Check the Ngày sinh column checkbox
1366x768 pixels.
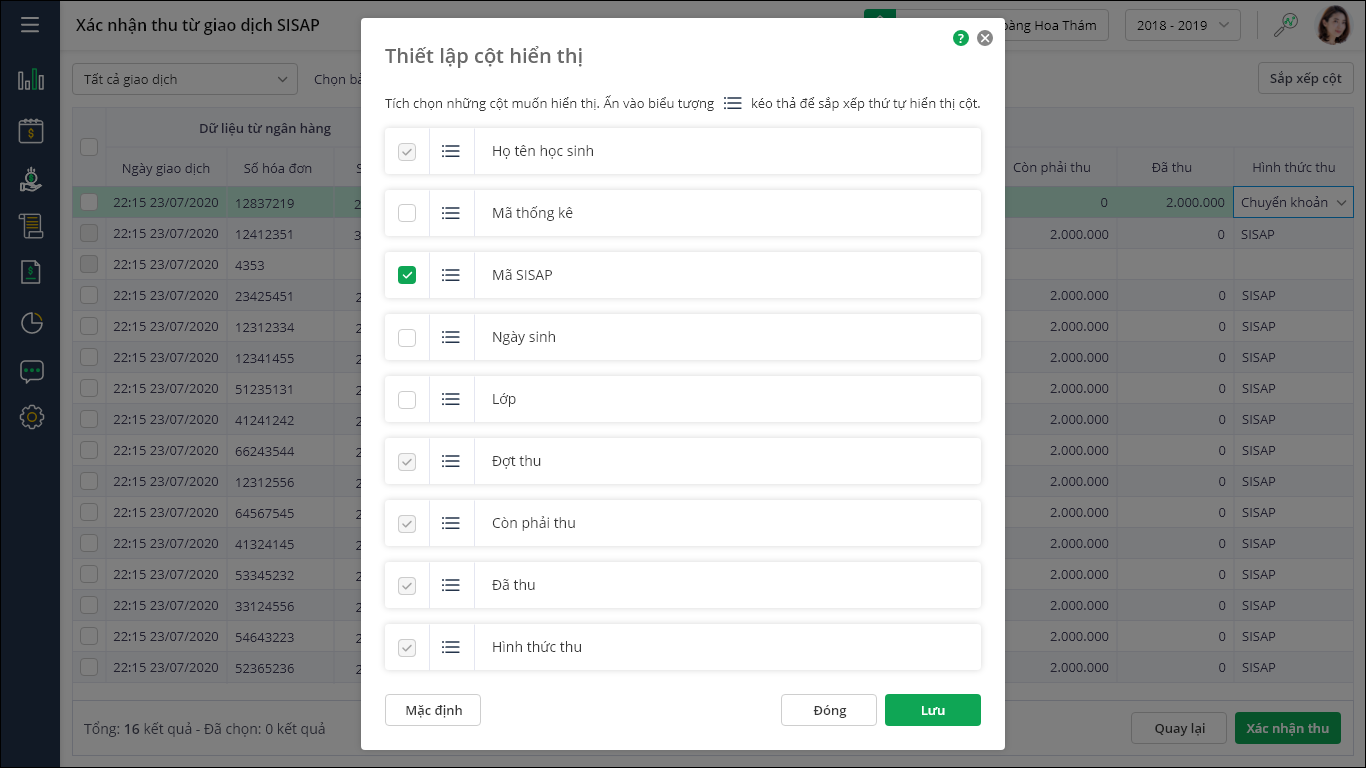407,337
